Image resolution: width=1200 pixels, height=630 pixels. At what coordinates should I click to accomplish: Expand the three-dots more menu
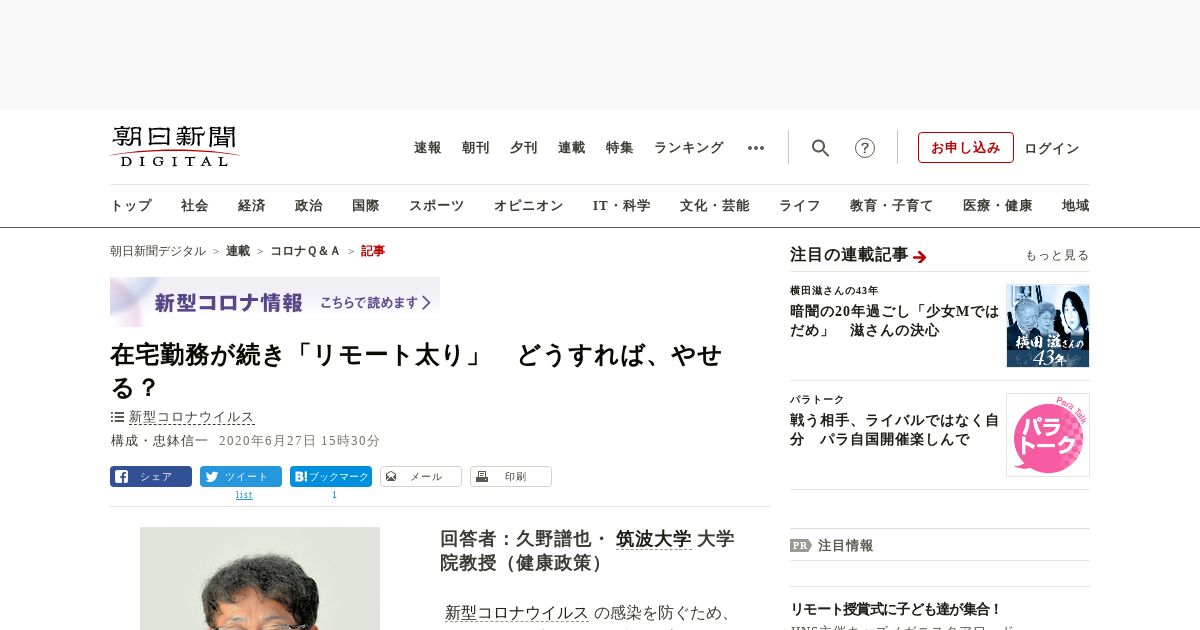pos(756,148)
